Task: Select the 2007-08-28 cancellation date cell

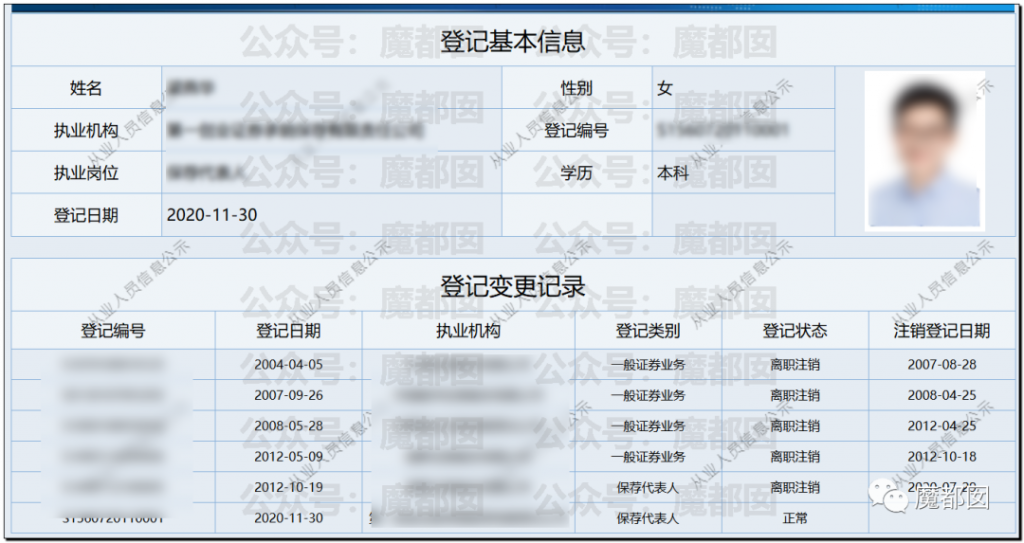Action: 942,365
